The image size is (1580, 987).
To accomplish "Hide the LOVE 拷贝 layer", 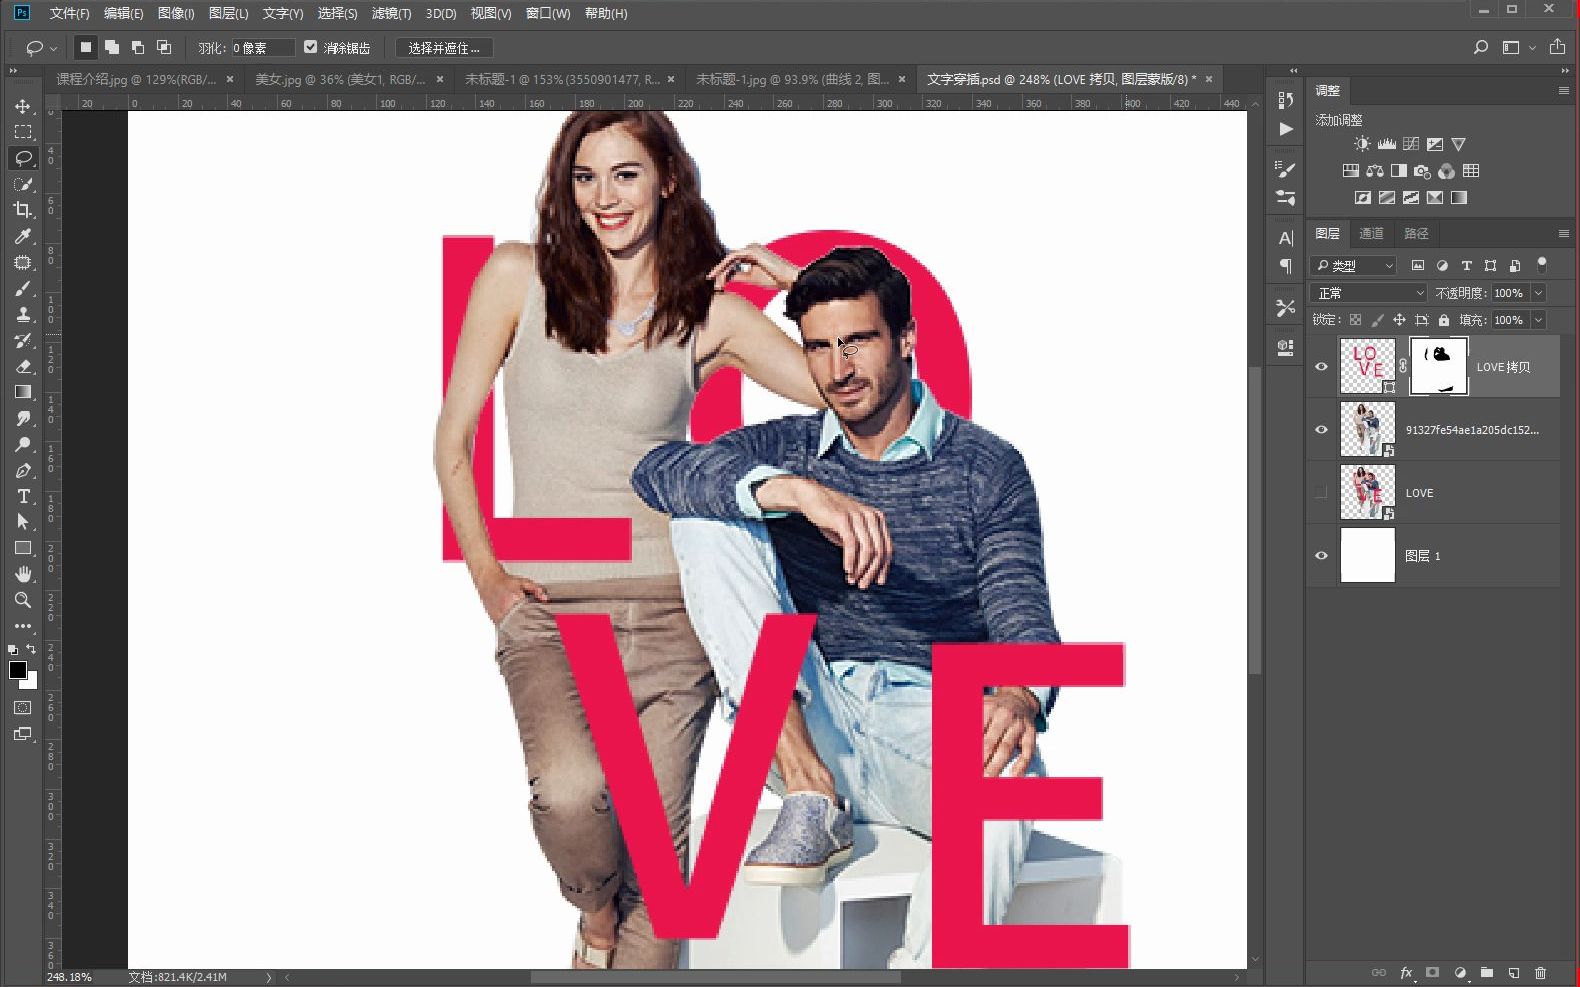I will point(1321,367).
